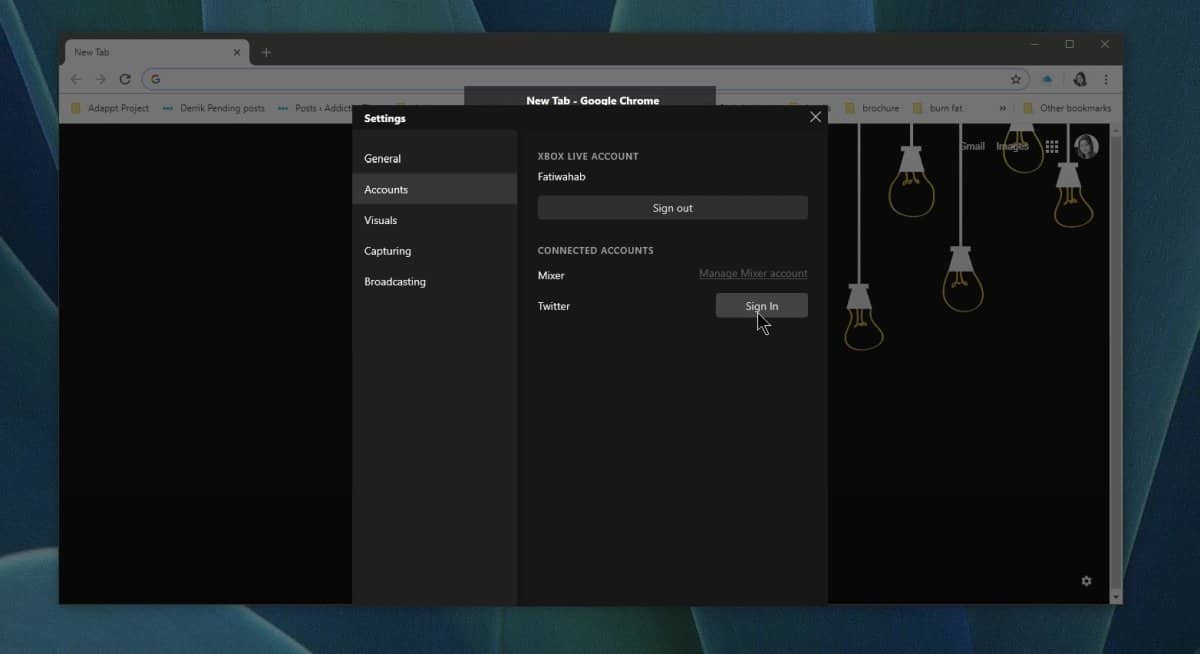Screen dimensions: 1200x654
Task: Open the General settings section
Action: click(x=434, y=158)
